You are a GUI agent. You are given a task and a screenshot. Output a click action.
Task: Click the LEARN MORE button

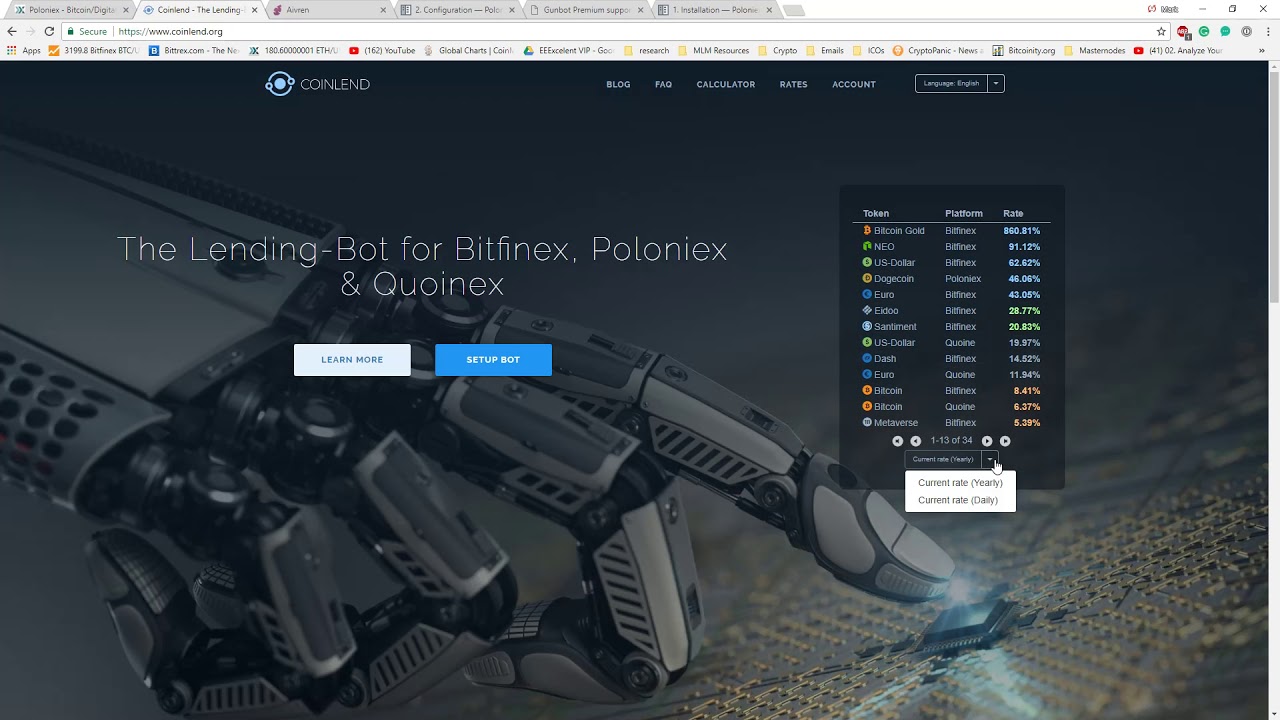(352, 360)
